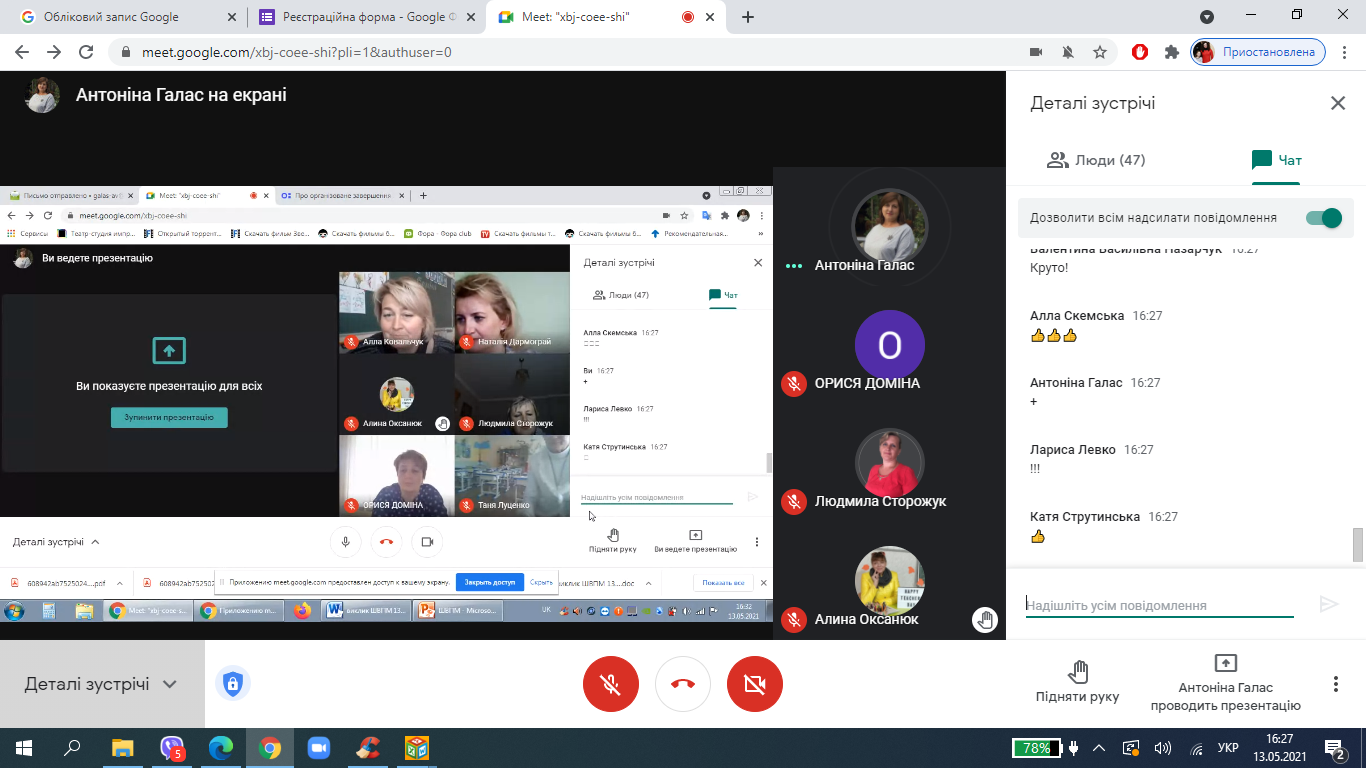Viewport: 1366px width, 768px height.
Task: Open Chrome tab list dropdown arrow
Action: (x=1207, y=17)
